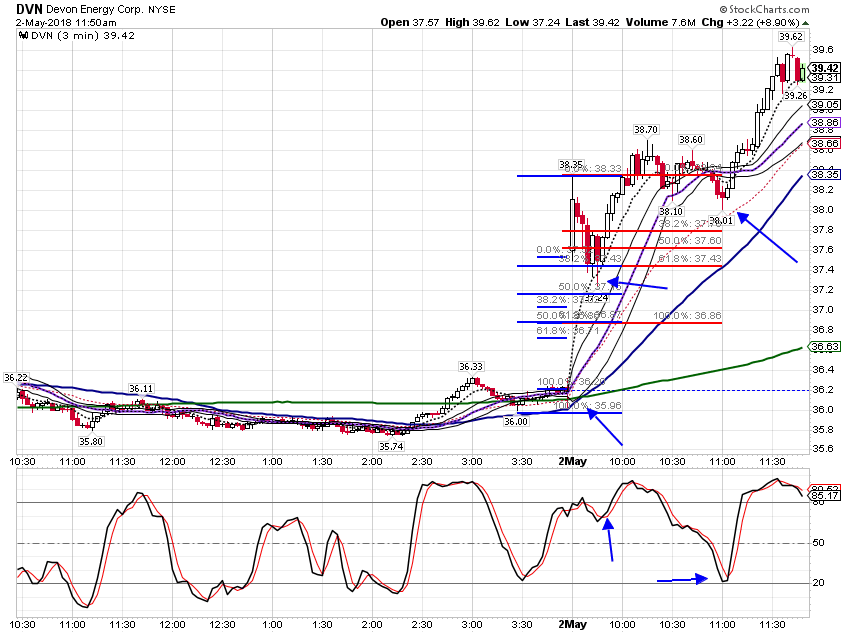The height and width of the screenshot is (633, 850).
Task: Select the 'Low 37.24' header value
Action: (532, 22)
